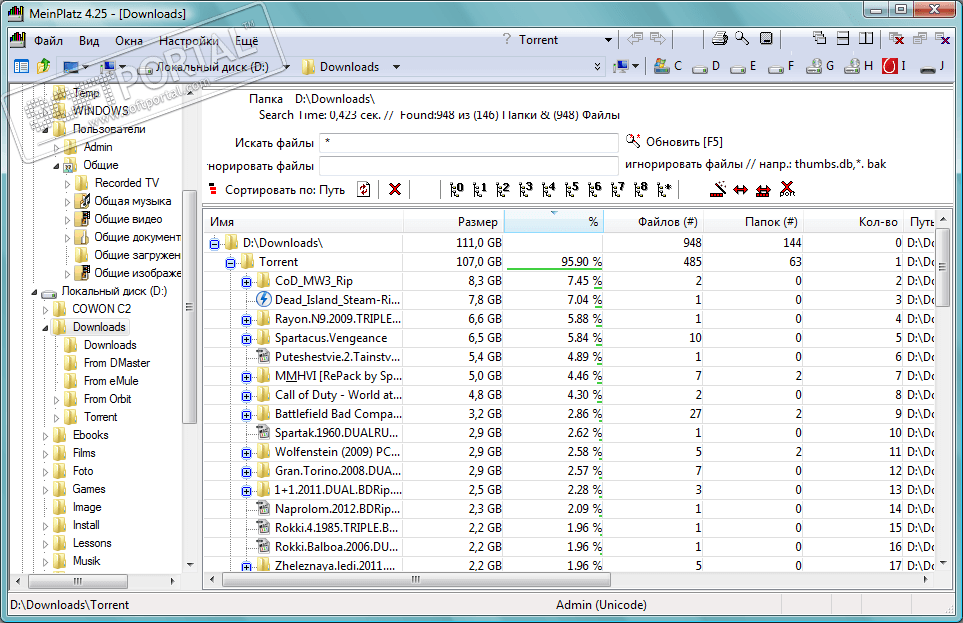Click the refresh icon next to sort
The height and width of the screenshot is (623, 963).
tap(364, 189)
